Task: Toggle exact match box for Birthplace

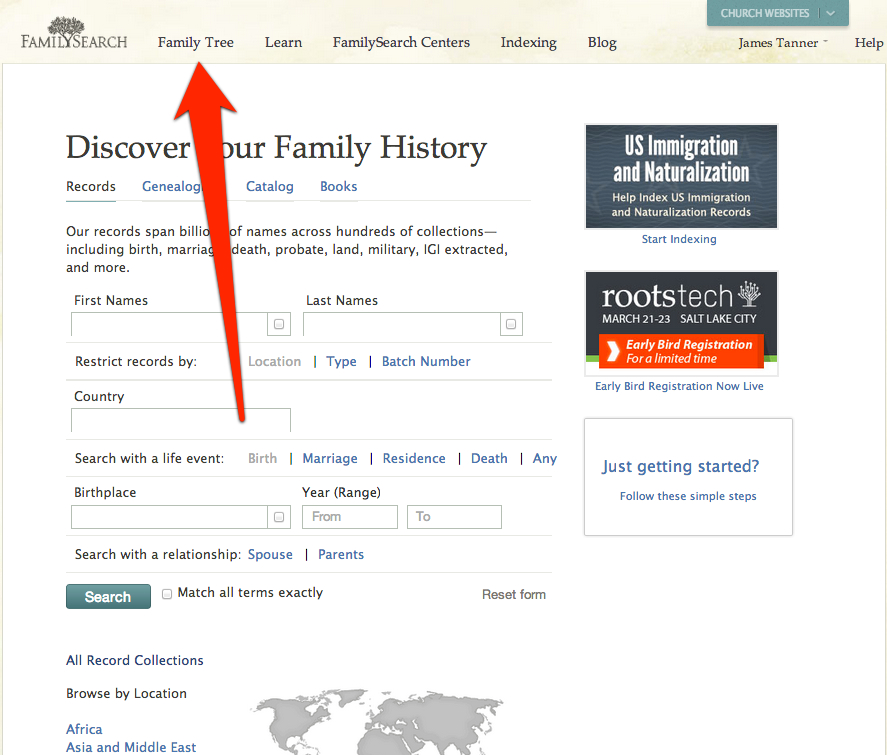Action: click(x=279, y=517)
